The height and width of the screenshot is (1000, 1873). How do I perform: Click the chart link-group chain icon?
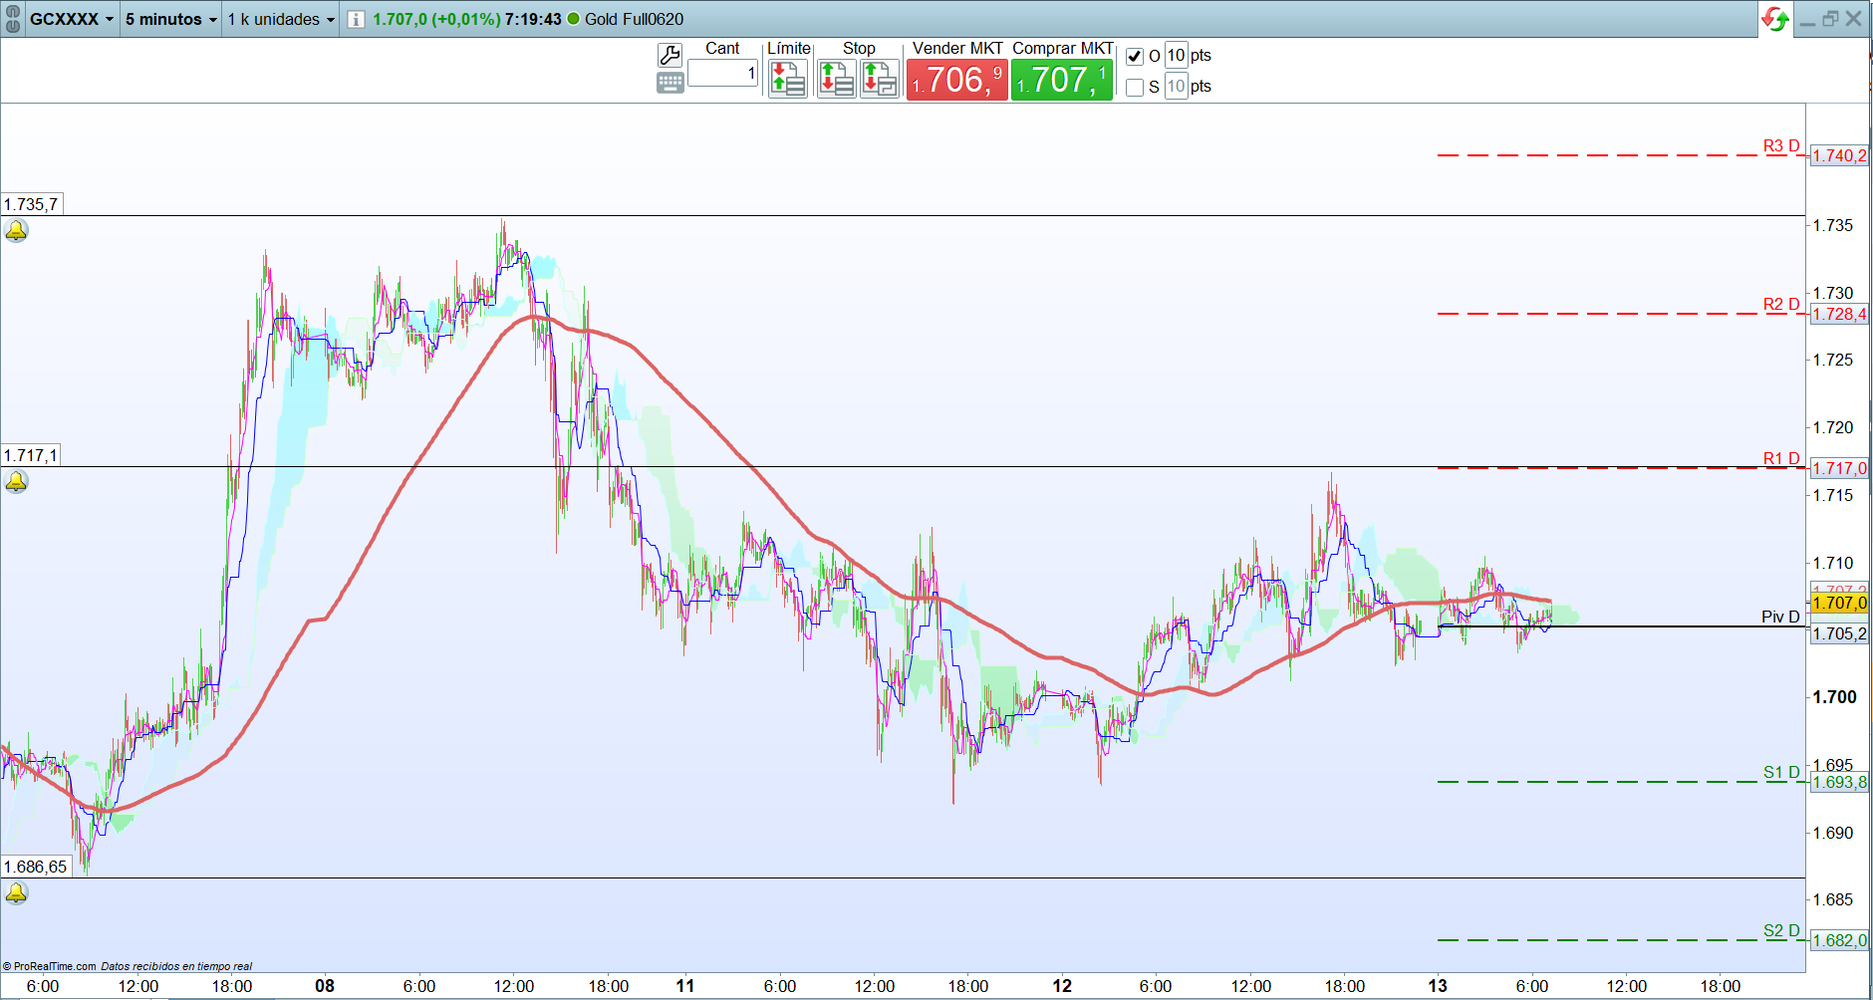[x=12, y=19]
